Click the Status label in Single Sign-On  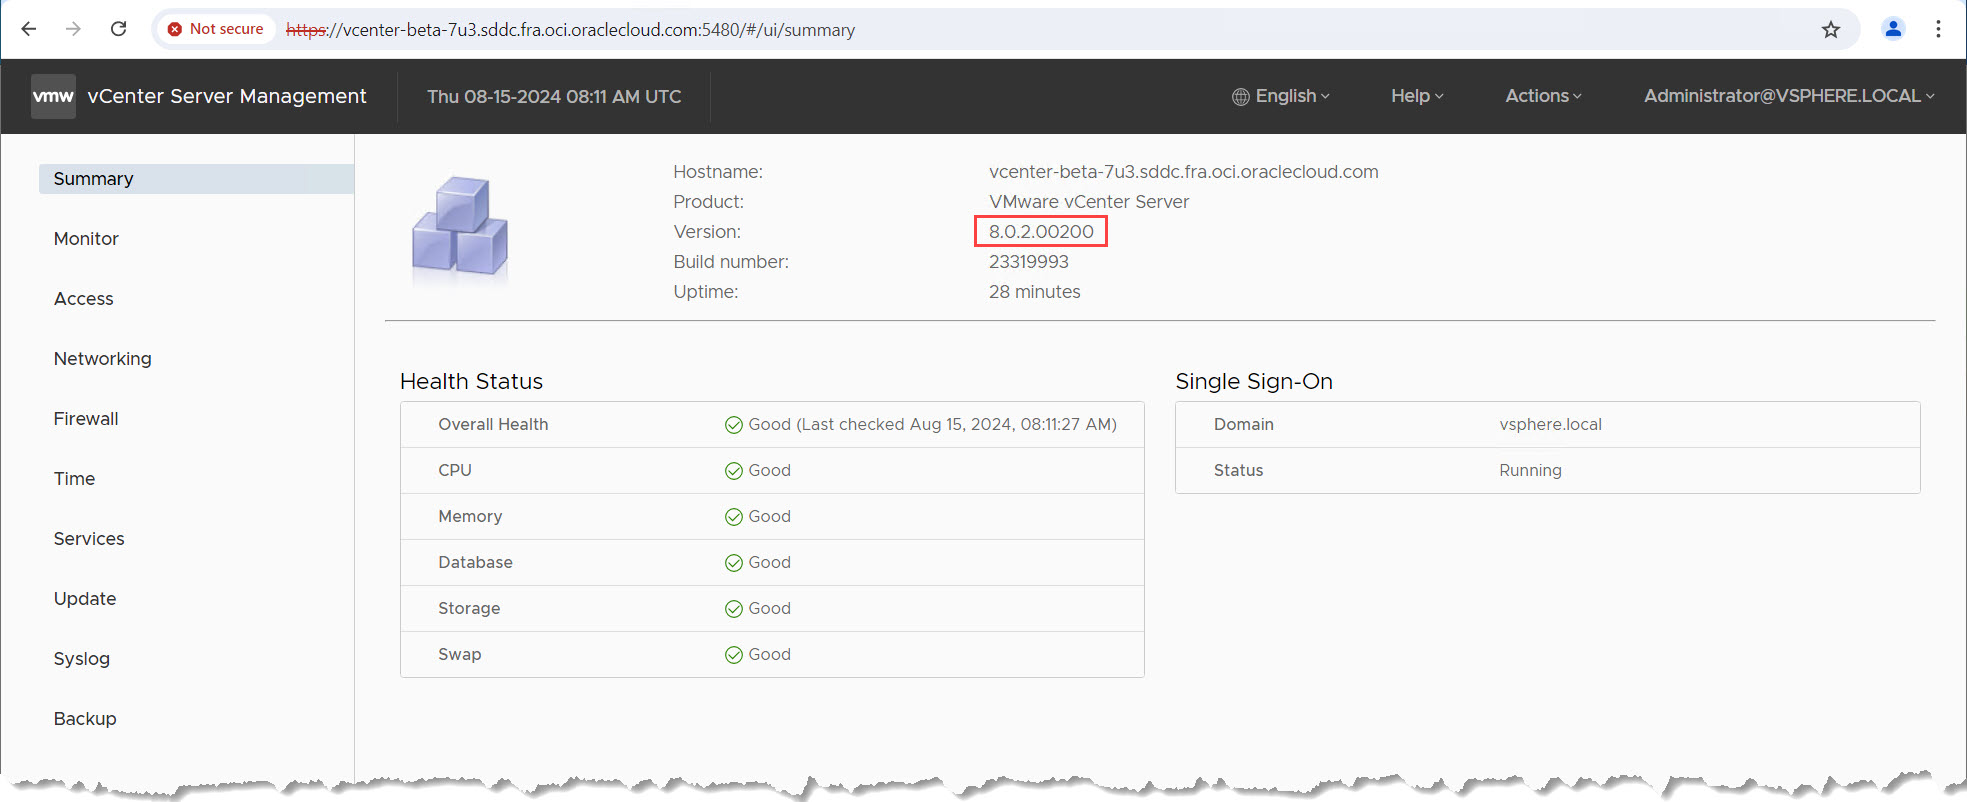(1238, 471)
